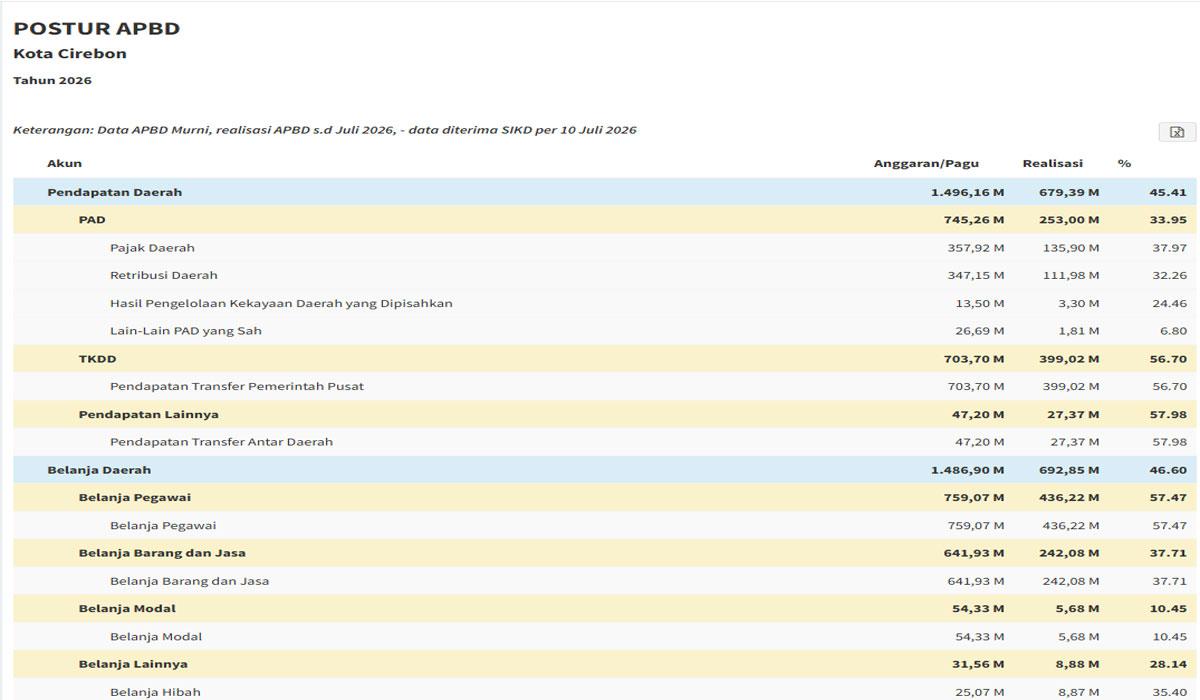Select the 37.97 percentage cell

point(1169,248)
